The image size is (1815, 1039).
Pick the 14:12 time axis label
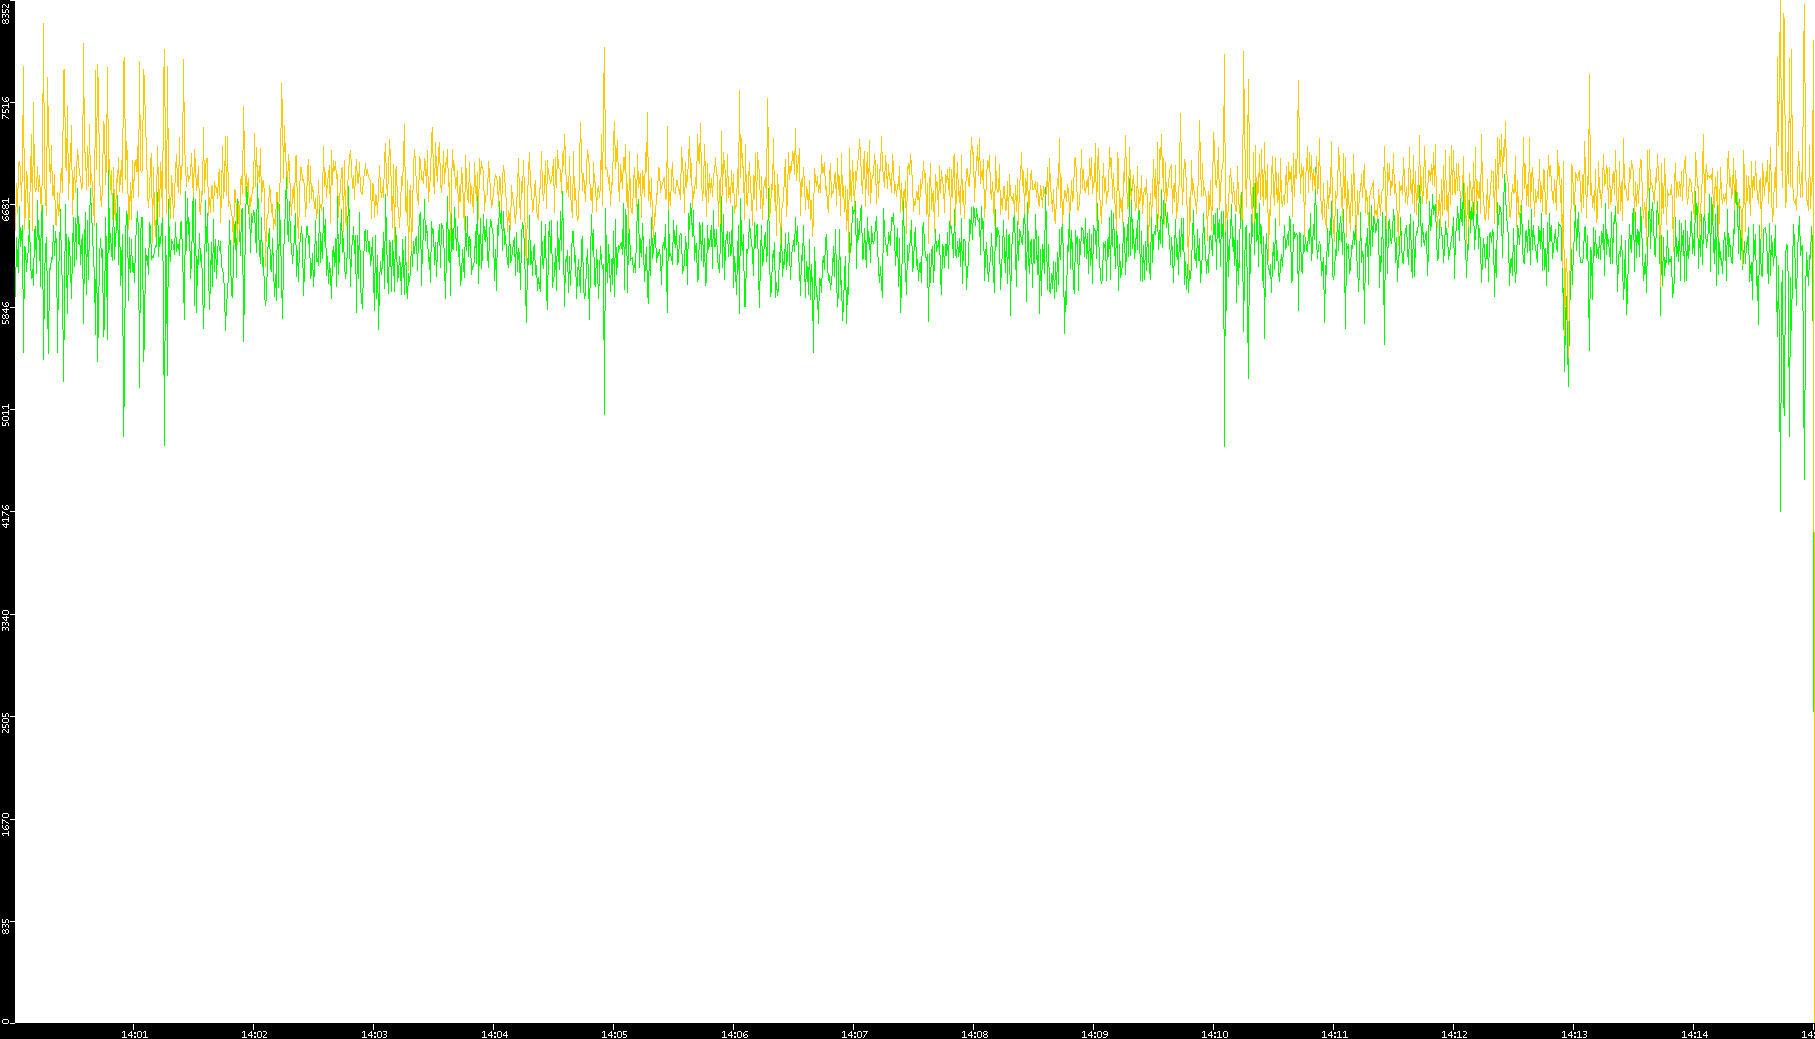pos(1454,1034)
